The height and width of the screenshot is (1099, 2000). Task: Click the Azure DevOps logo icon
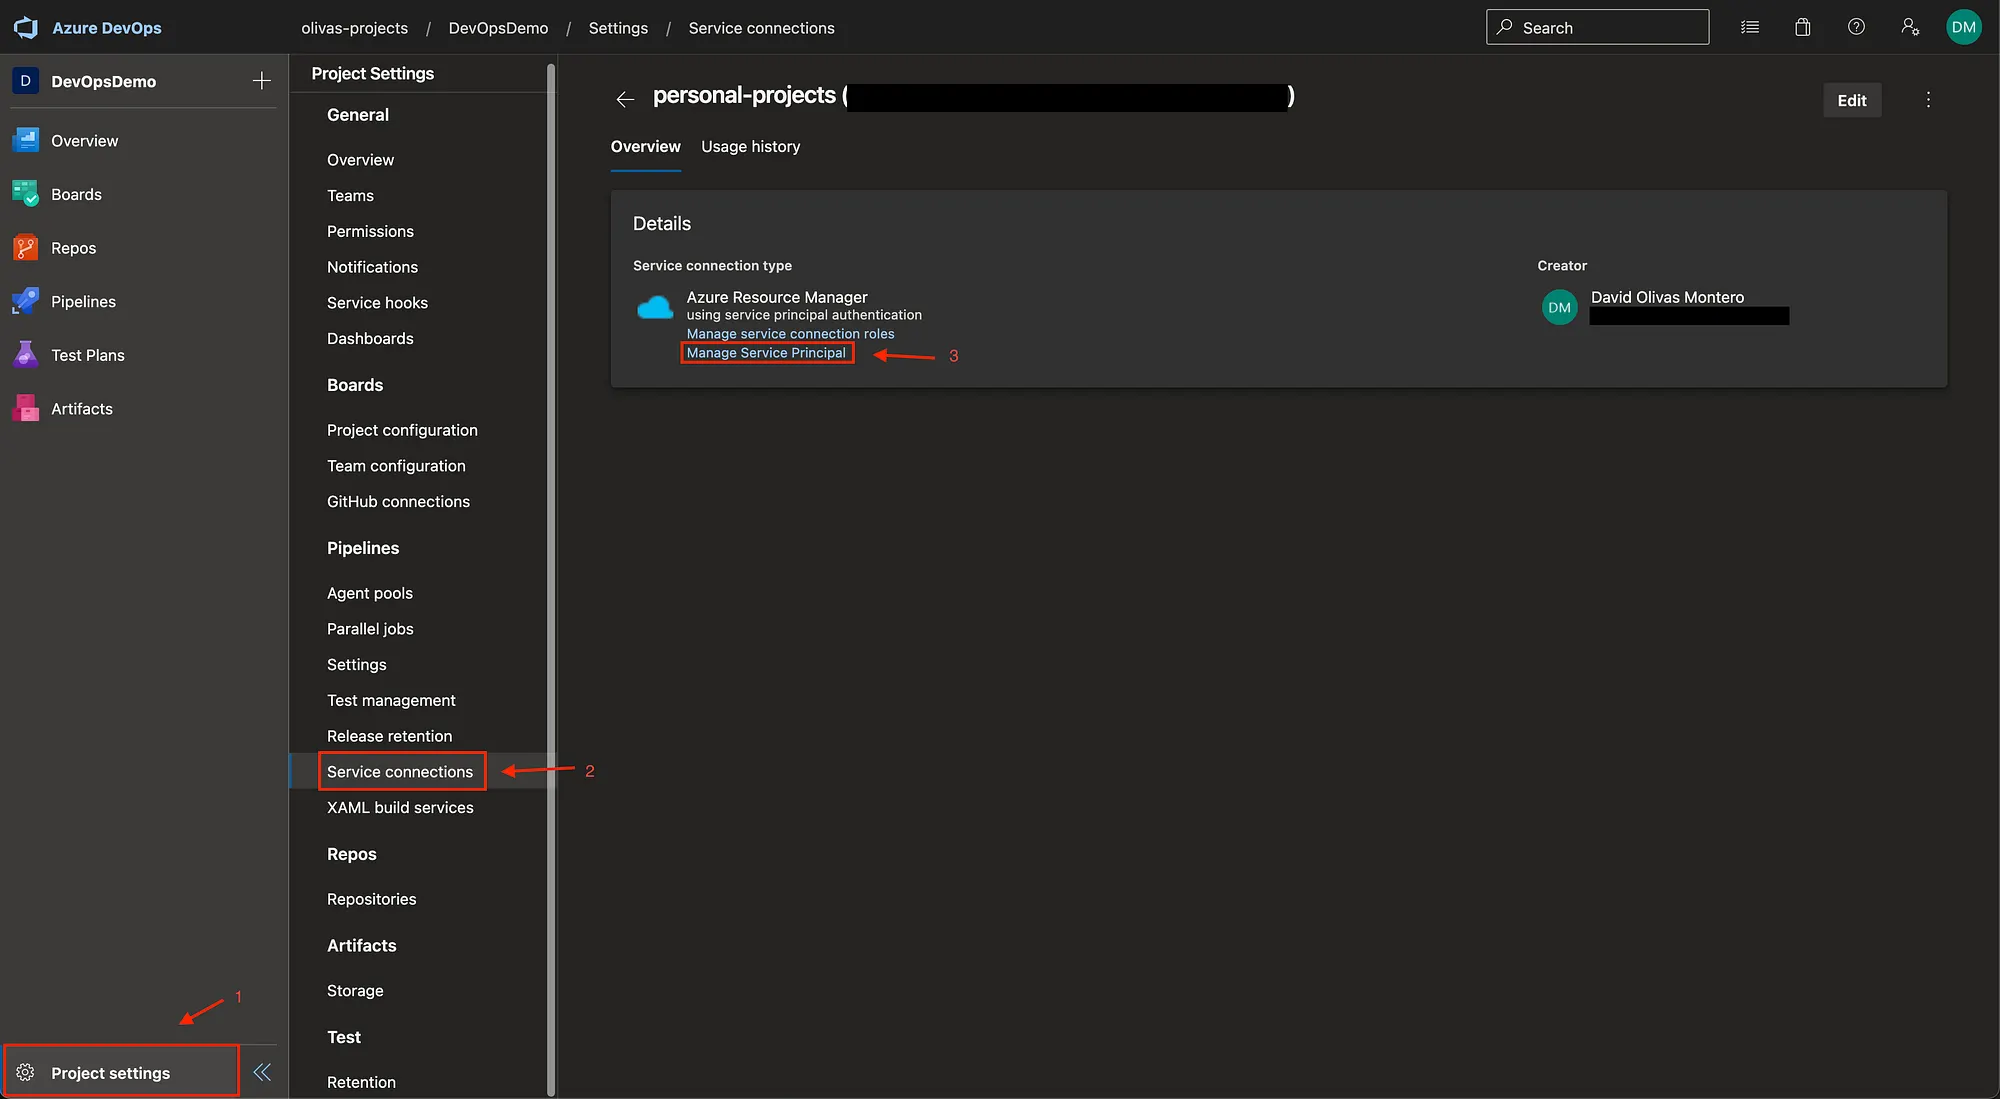coord(25,27)
